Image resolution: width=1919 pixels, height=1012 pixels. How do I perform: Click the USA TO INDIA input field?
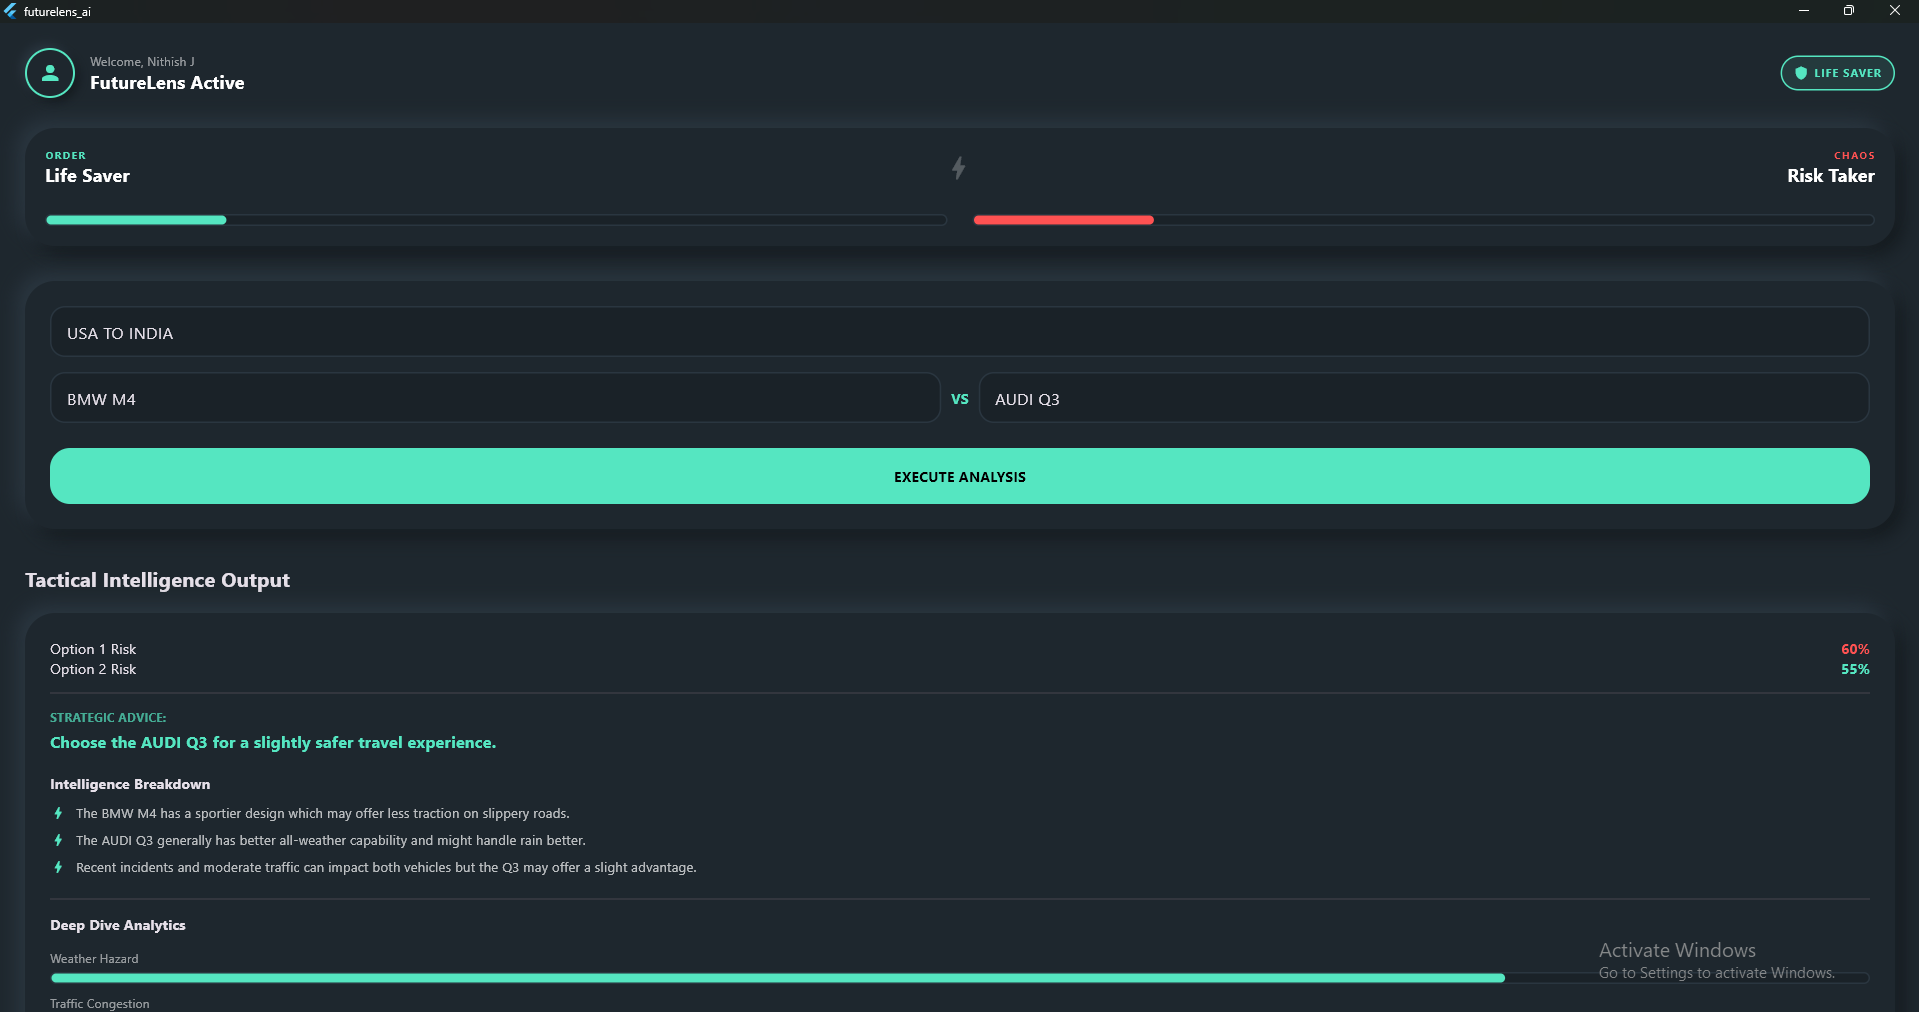[959, 332]
